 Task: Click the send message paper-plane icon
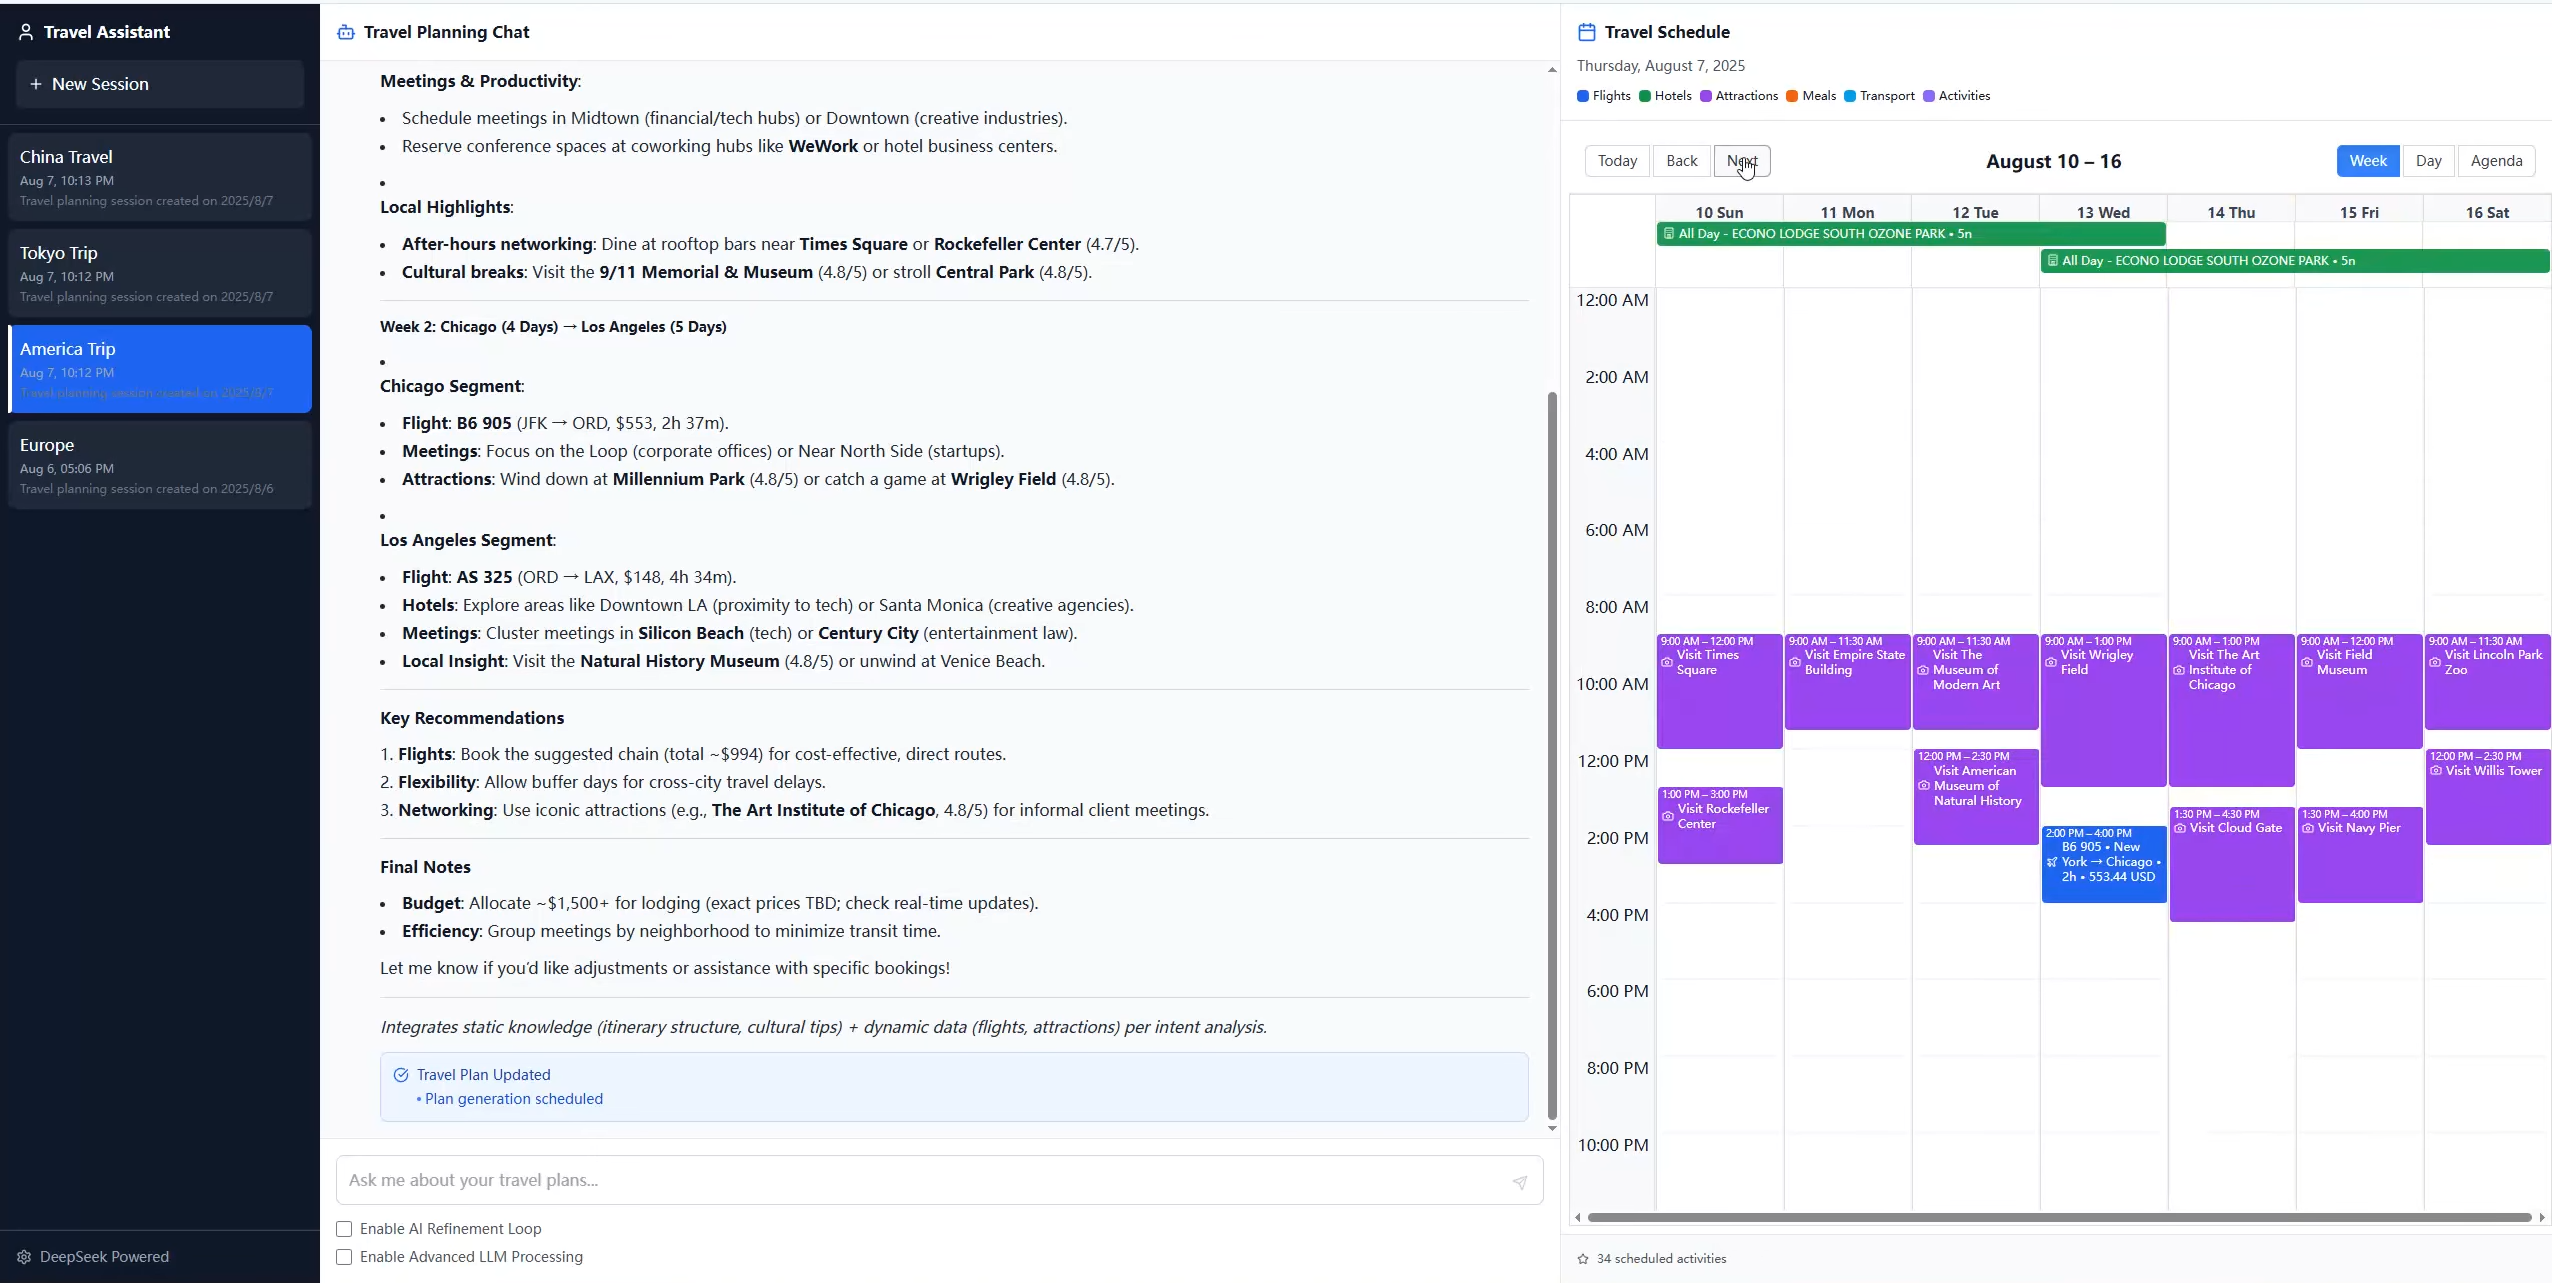(1519, 1182)
